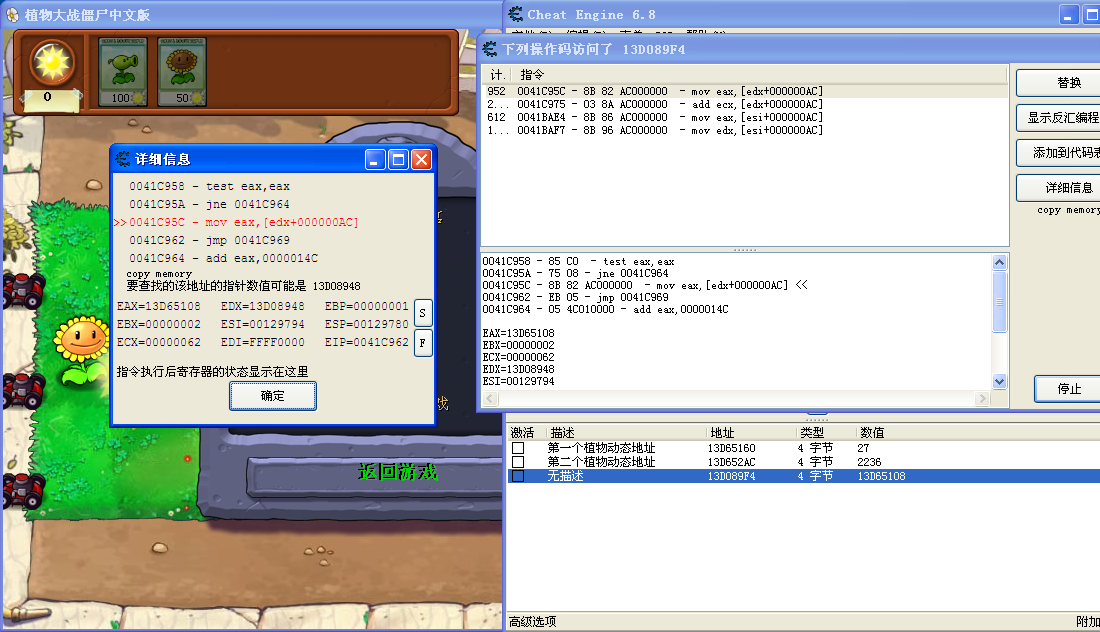
Task: Click the disassembly pane scroll-up arrow
Action: click(1000, 262)
